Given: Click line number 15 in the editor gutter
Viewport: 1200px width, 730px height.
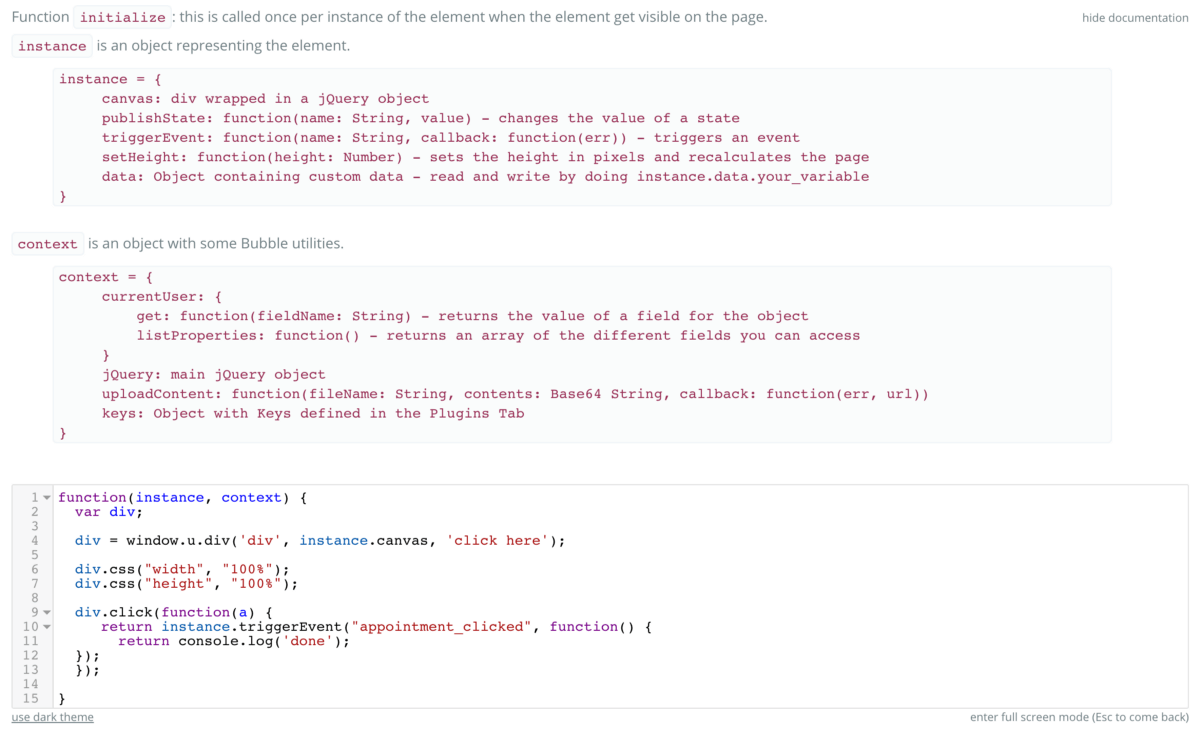Looking at the screenshot, I should pyautogui.click(x=30, y=698).
